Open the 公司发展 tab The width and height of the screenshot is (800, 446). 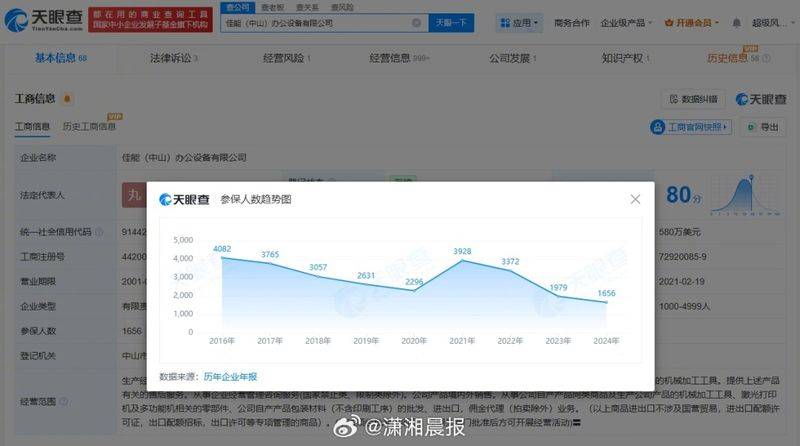point(512,58)
